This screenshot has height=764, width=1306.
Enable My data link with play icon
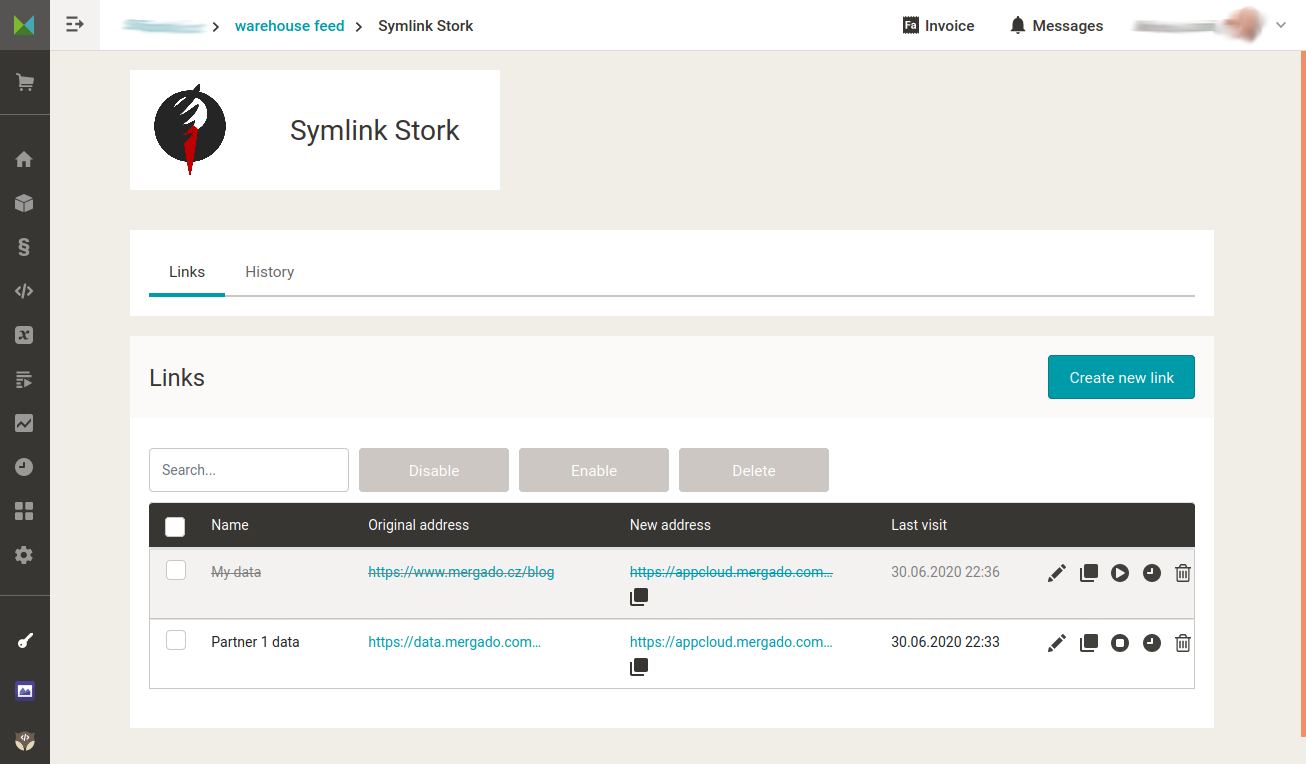(1120, 573)
